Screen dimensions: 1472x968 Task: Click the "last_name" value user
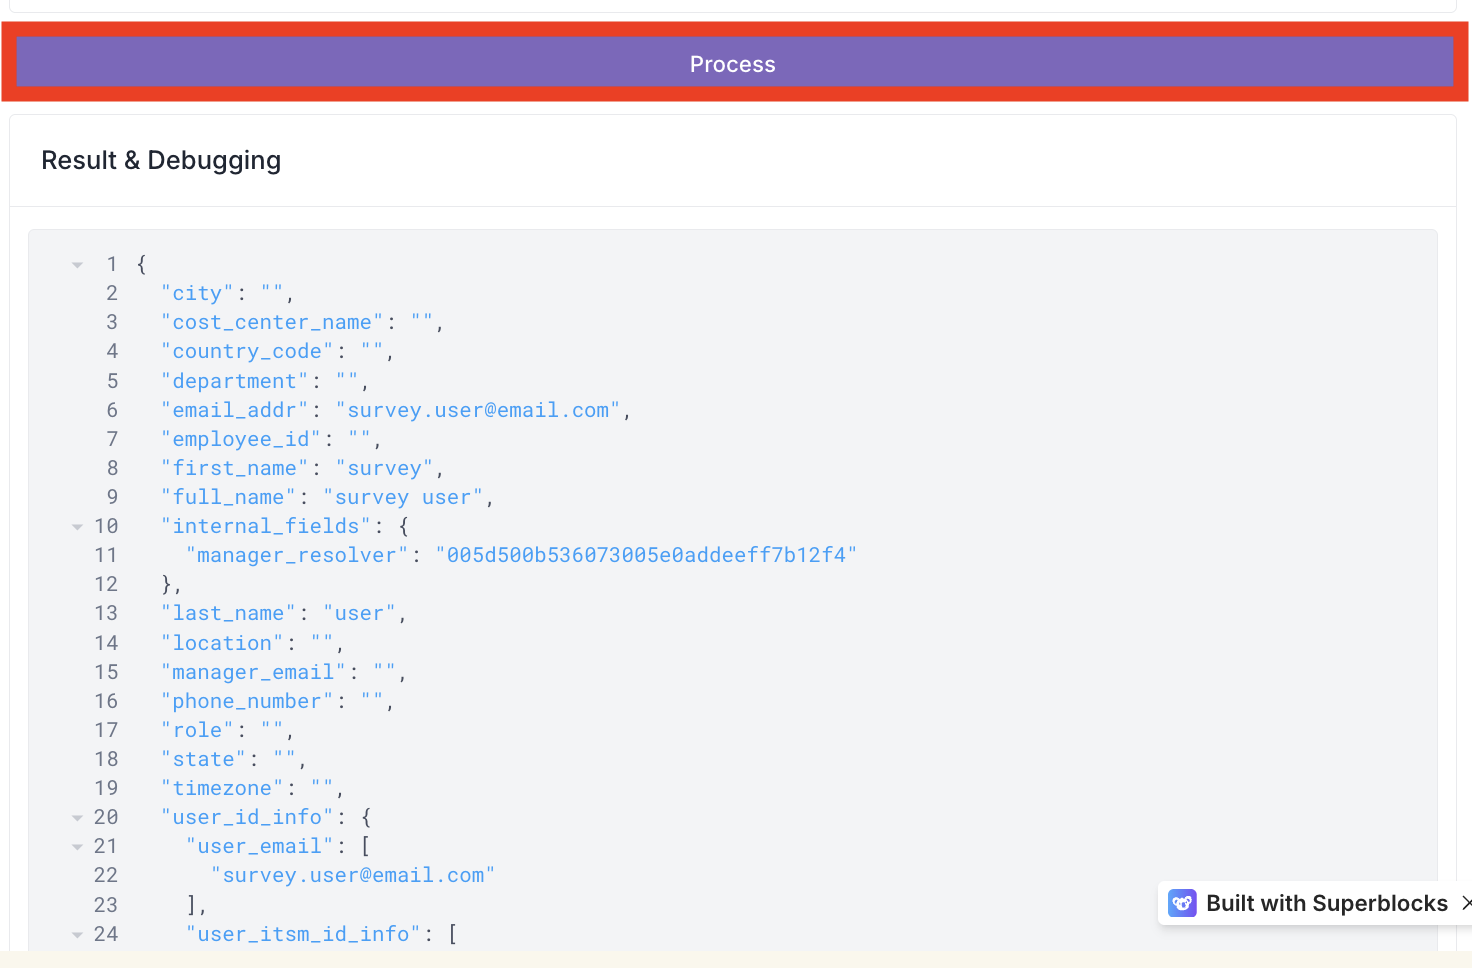point(359,613)
